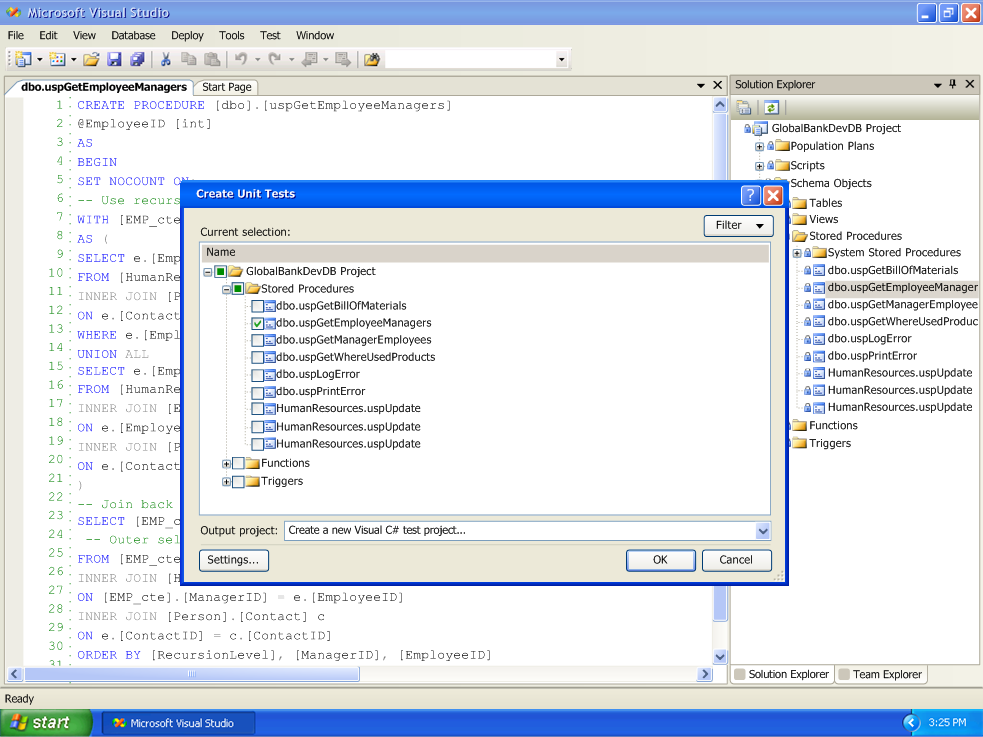The height and width of the screenshot is (737, 983).
Task: Click the Undo arrow icon
Action: point(241,60)
